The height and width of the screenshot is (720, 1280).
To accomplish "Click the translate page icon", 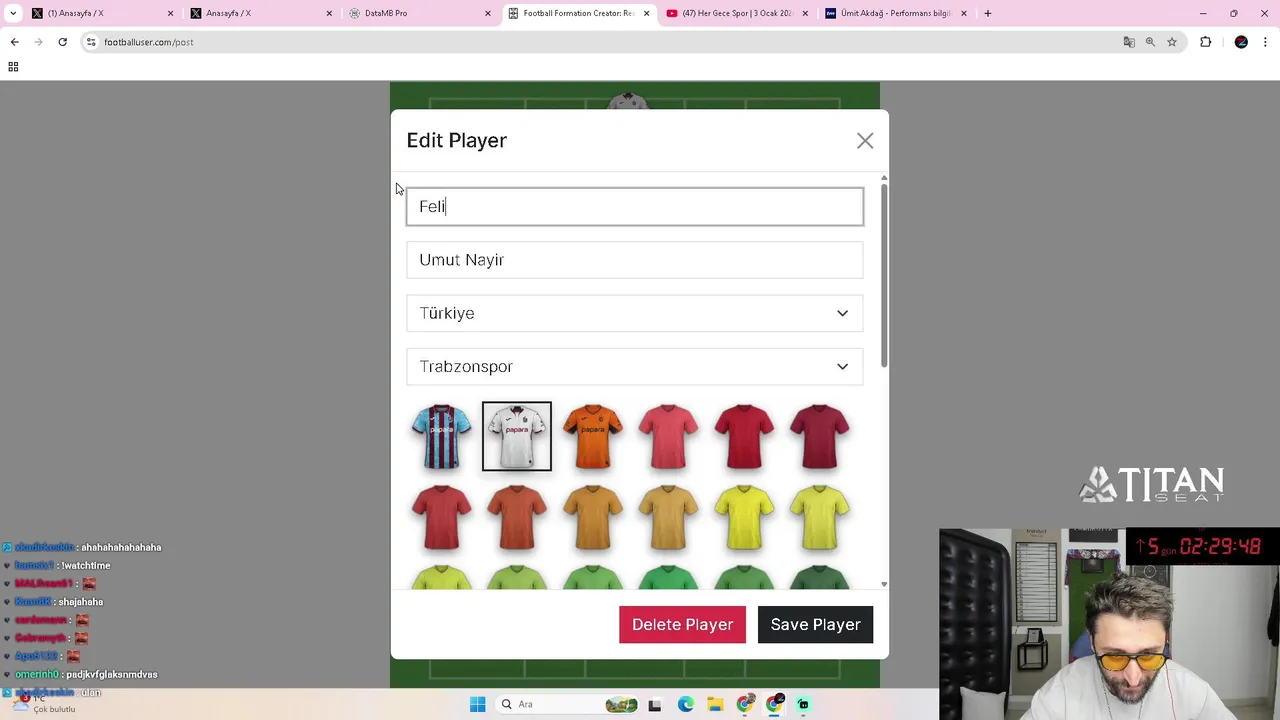I will pos(1129,42).
